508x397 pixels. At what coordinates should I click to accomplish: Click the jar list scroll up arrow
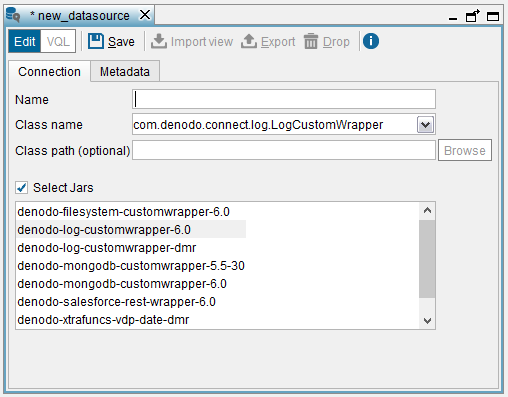click(427, 211)
